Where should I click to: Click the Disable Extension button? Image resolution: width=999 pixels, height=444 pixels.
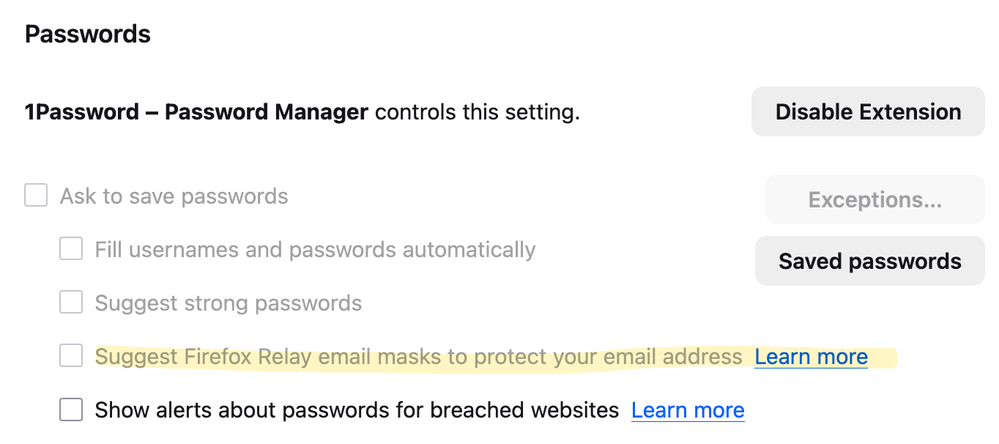click(x=868, y=112)
